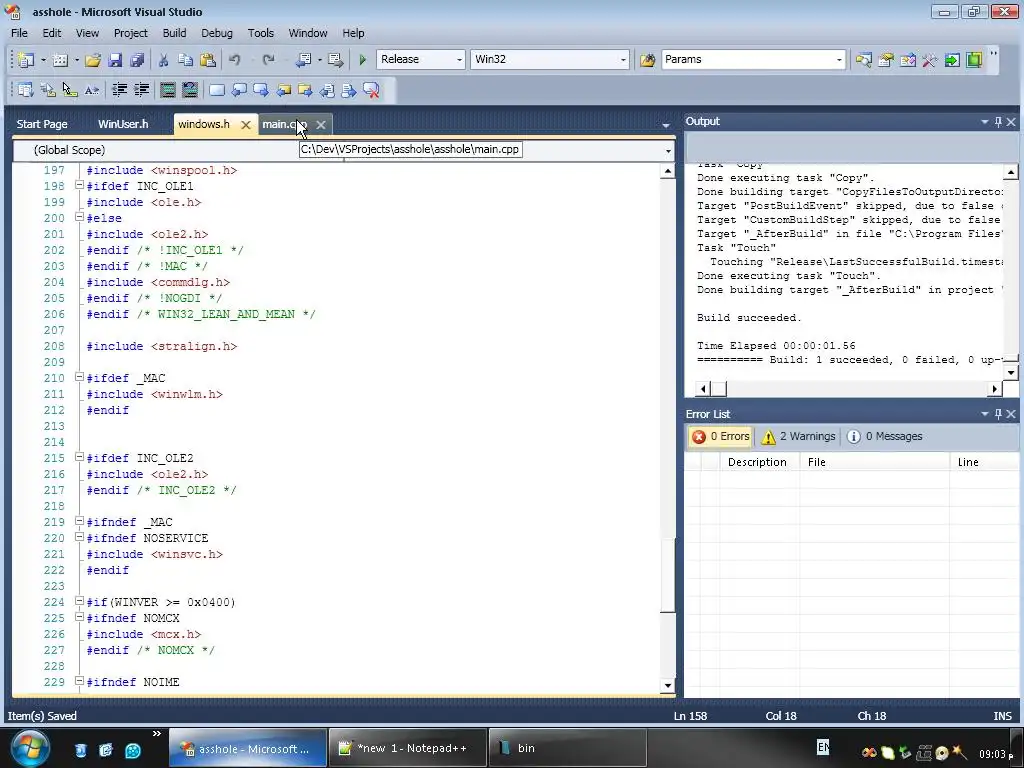Open the Properties Window toolbar icon

[886, 60]
